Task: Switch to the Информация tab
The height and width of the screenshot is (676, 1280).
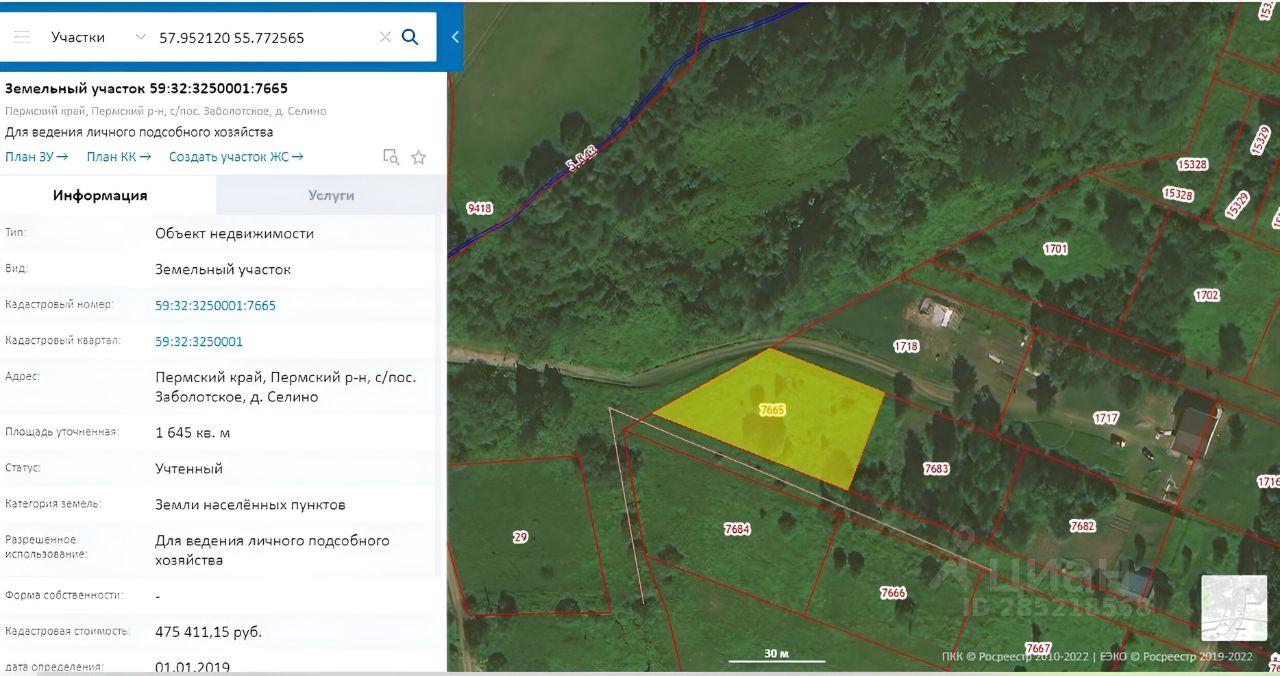Action: (108, 195)
